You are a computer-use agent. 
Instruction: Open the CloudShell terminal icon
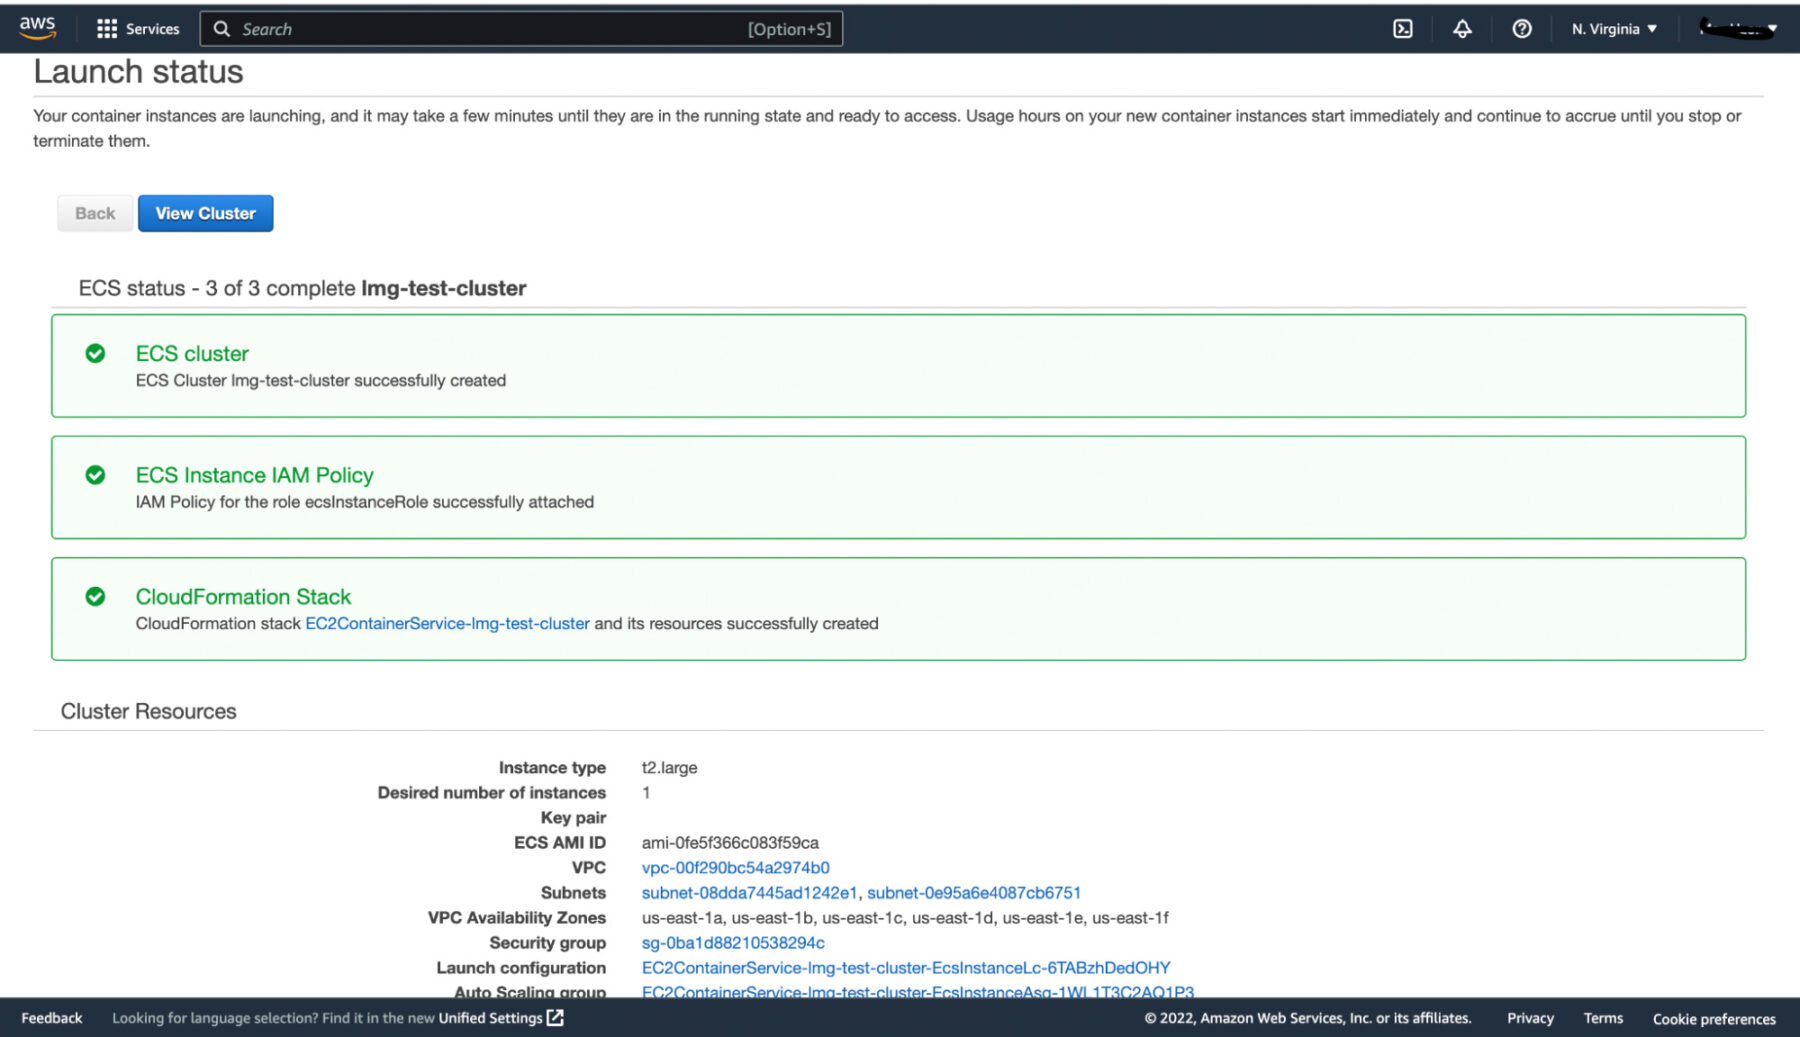(x=1403, y=29)
